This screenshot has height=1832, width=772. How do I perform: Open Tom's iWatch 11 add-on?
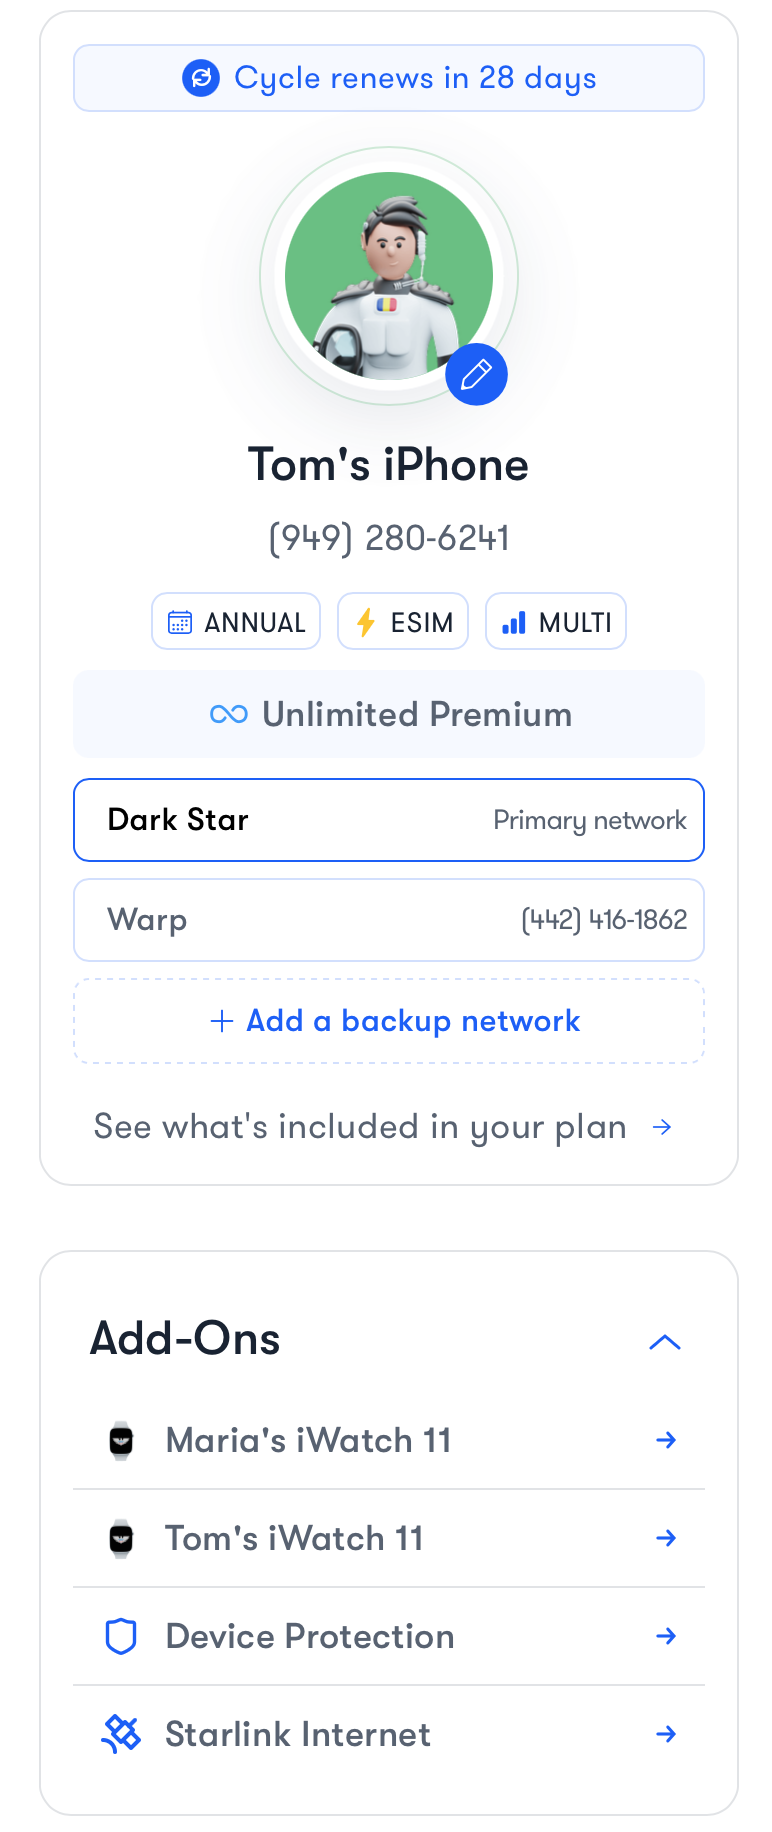coord(389,1538)
